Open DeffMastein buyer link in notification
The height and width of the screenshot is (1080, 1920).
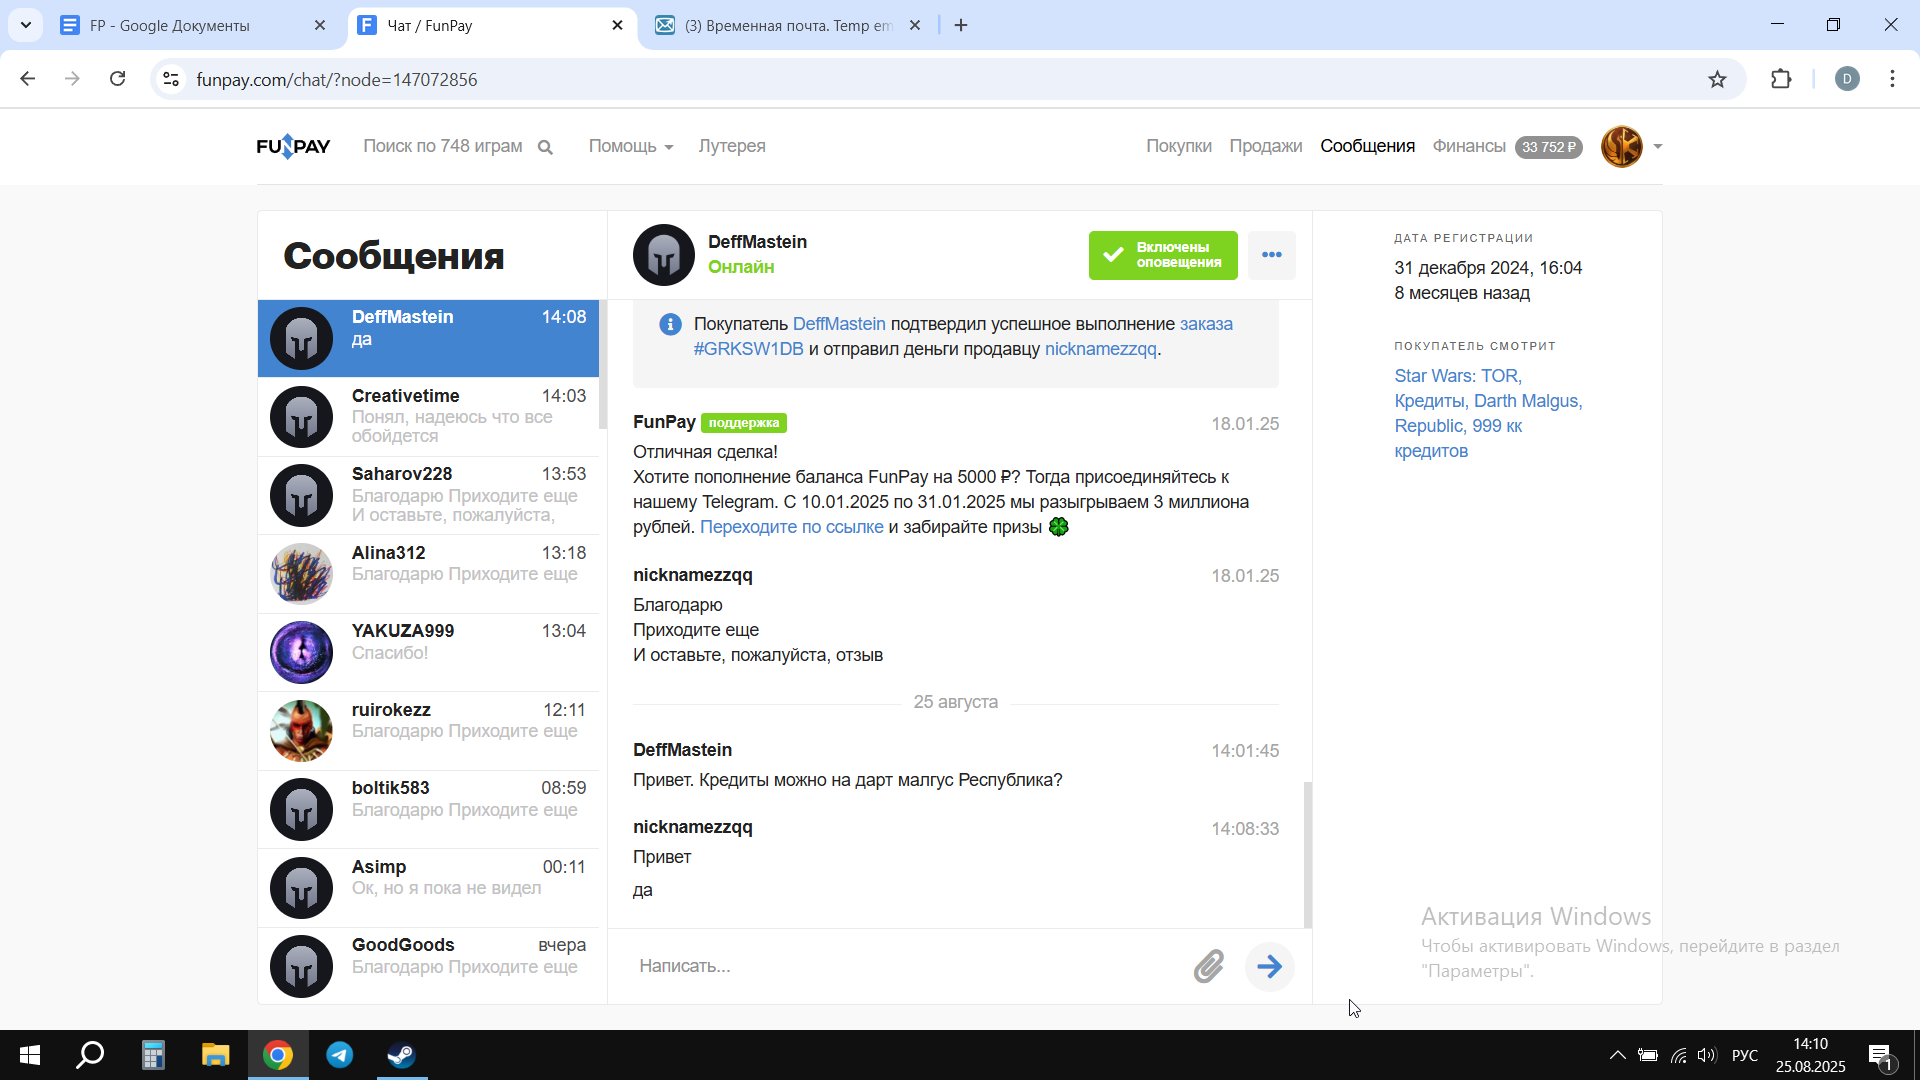(839, 324)
